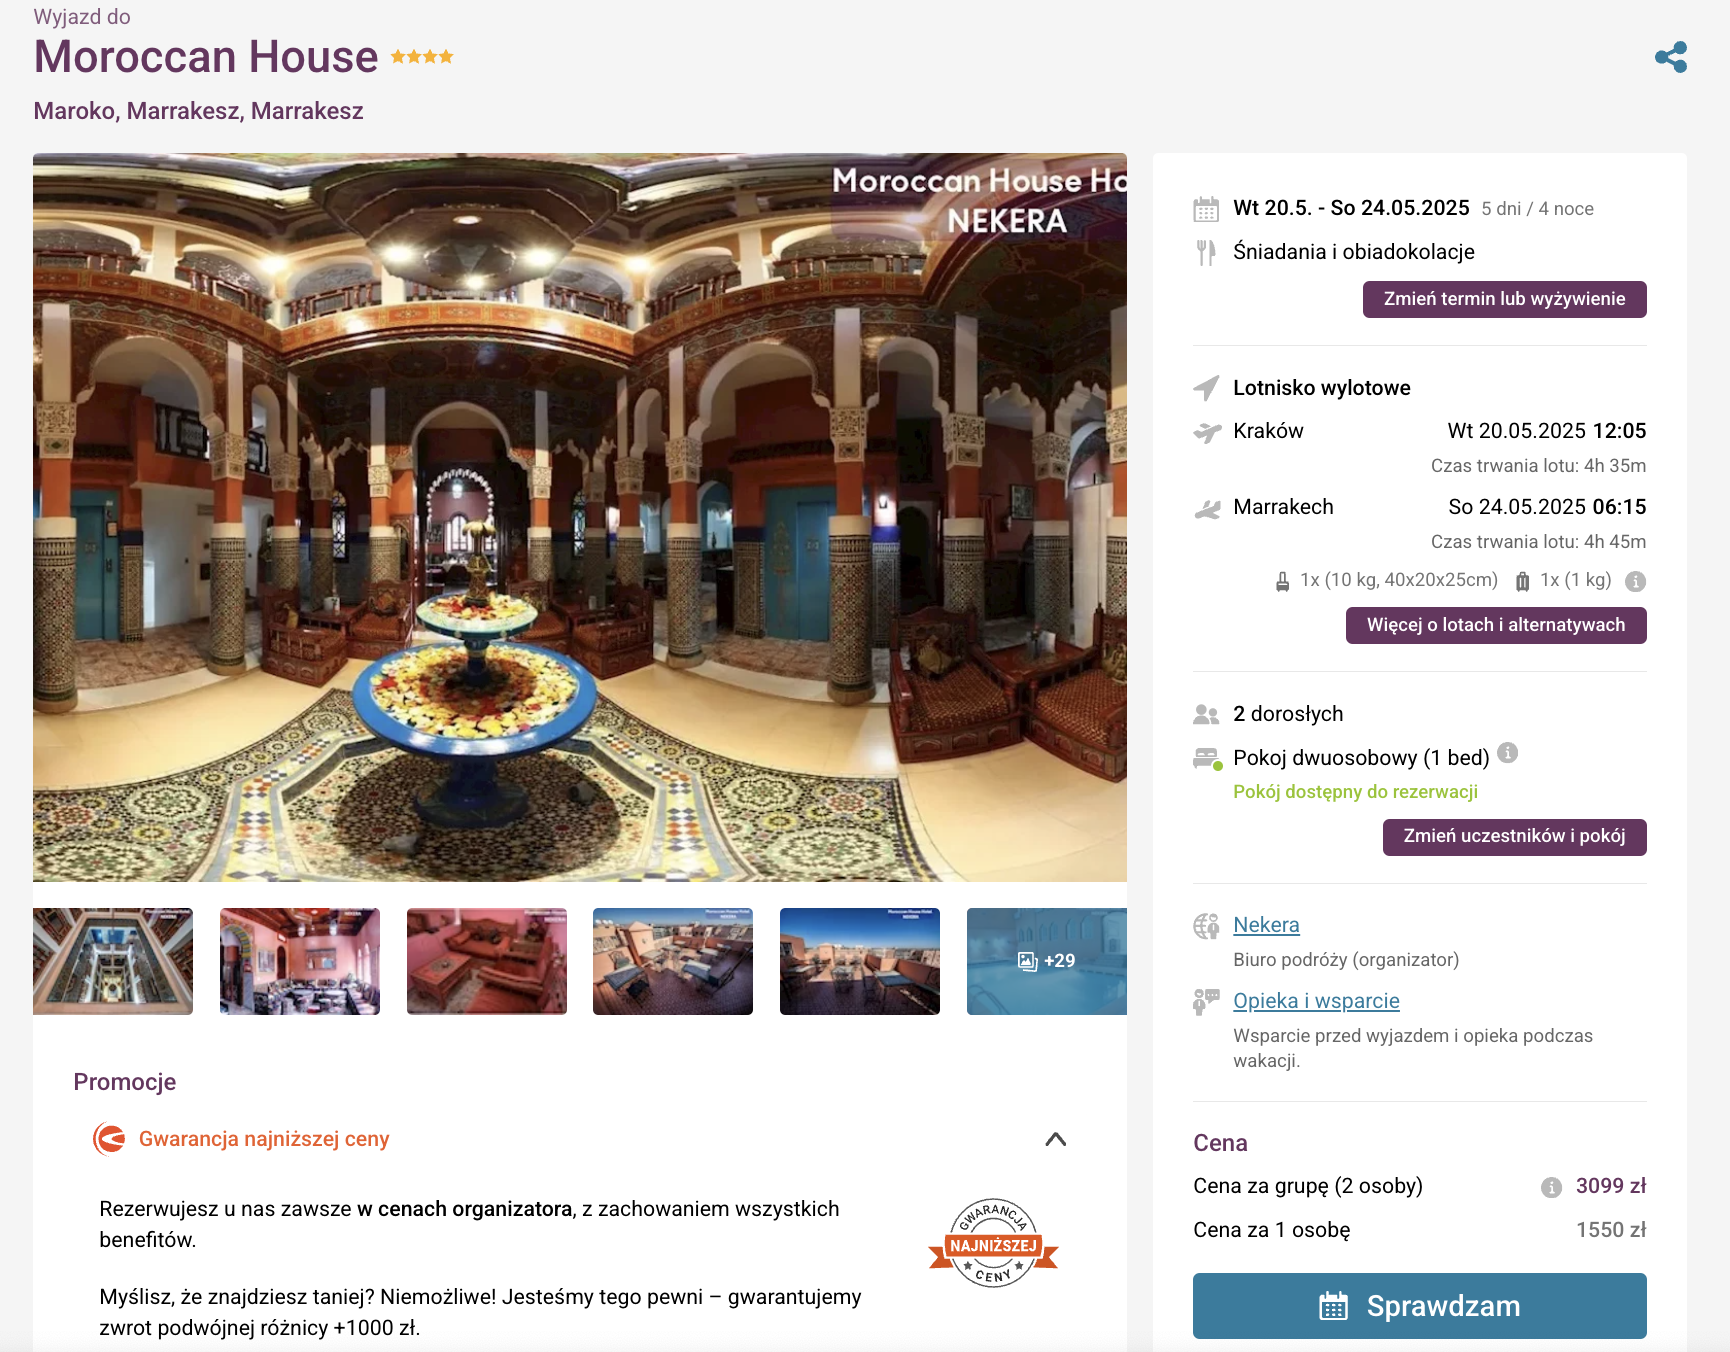Click the info icon beside group price
Screen dimensions: 1730x1352
1551,1187
